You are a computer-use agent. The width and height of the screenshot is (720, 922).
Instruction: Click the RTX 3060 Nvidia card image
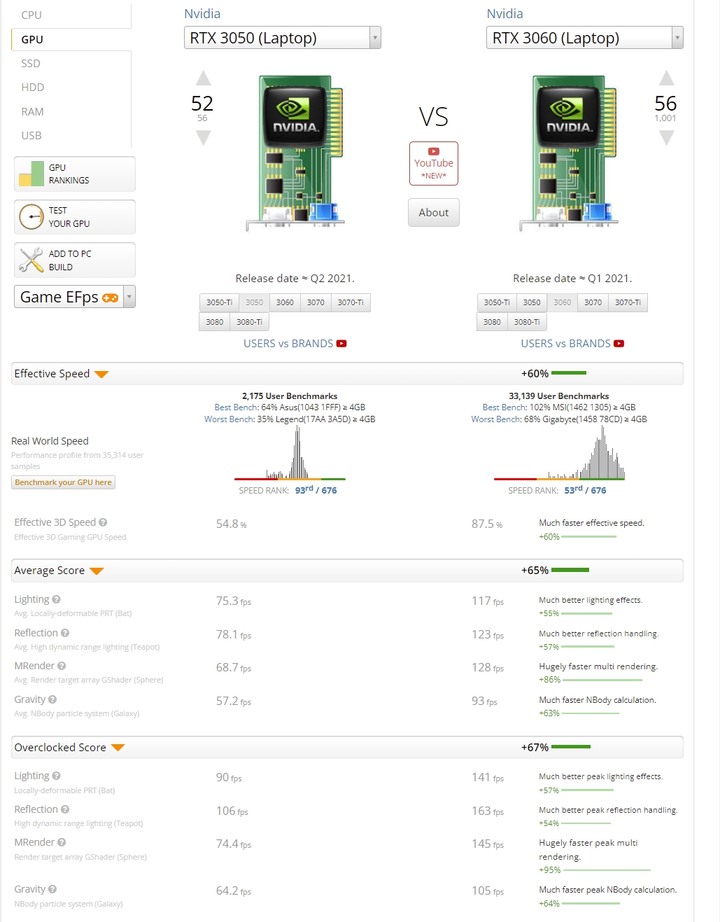click(x=568, y=153)
